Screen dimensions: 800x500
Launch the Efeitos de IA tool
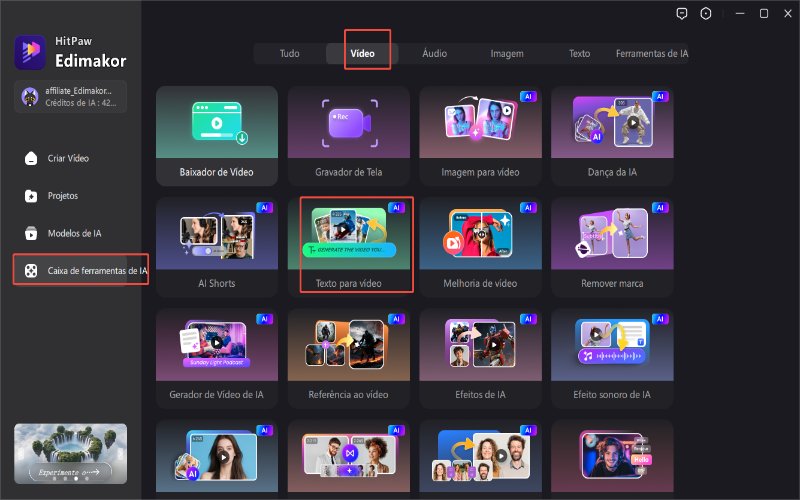[x=480, y=358]
